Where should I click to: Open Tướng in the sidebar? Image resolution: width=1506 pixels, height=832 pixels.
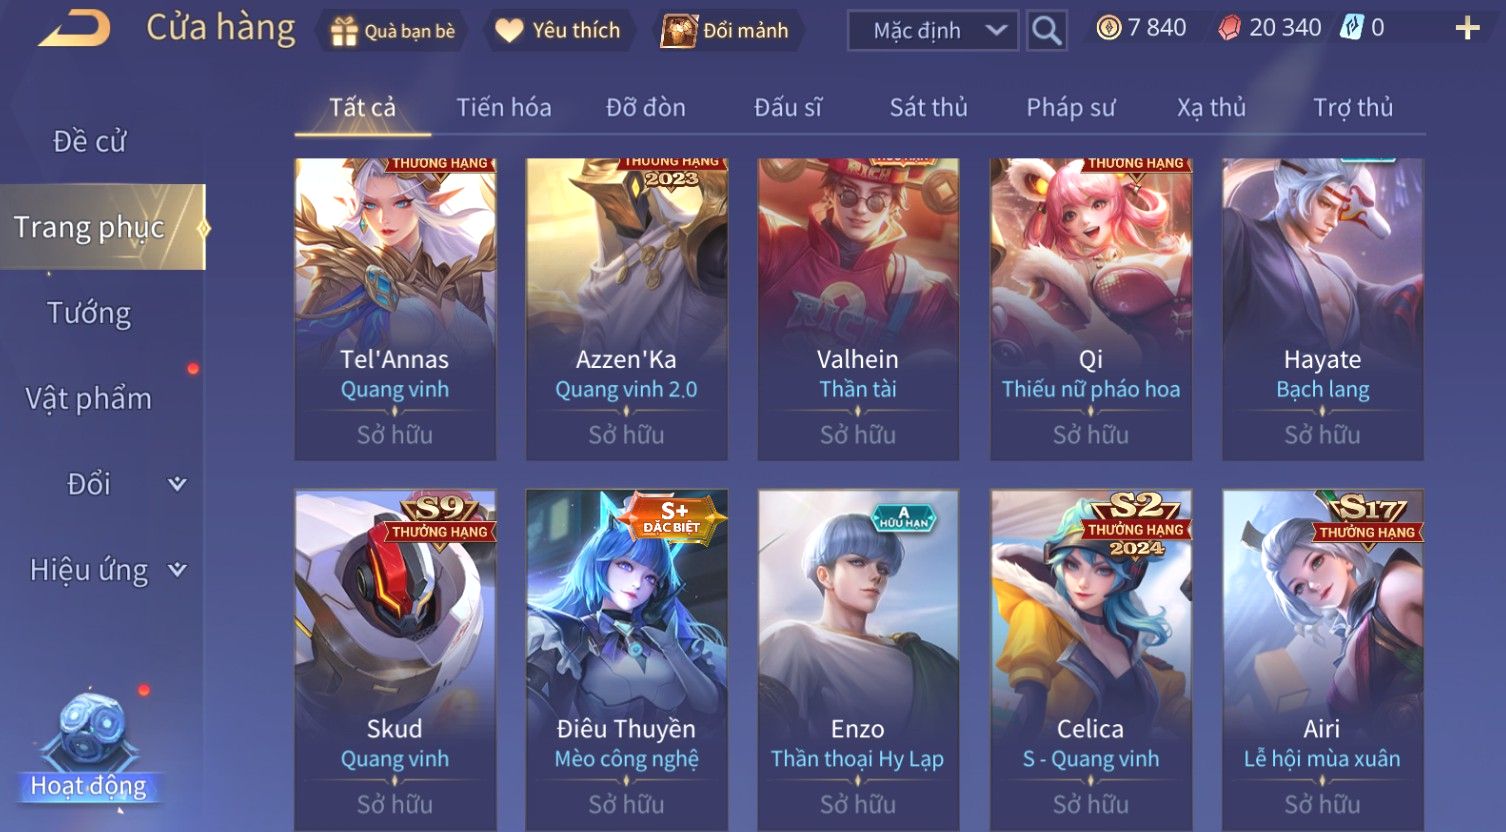tap(89, 313)
